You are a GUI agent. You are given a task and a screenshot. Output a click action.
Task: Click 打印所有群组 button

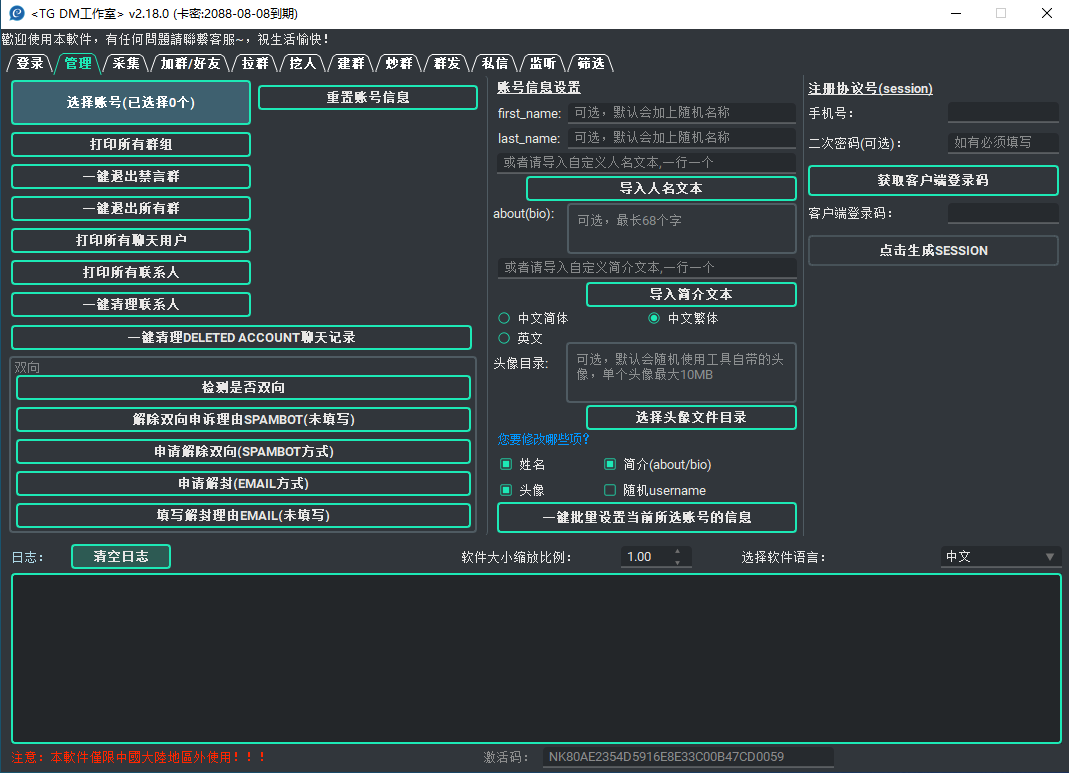click(131, 145)
